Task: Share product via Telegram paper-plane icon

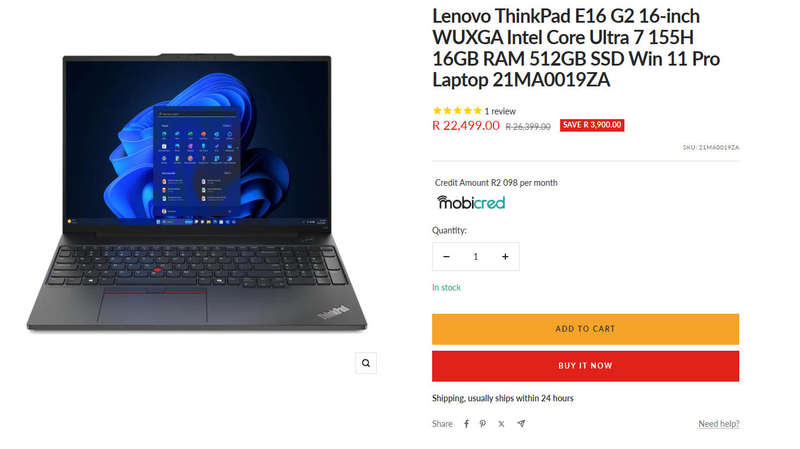Action: pos(521,423)
